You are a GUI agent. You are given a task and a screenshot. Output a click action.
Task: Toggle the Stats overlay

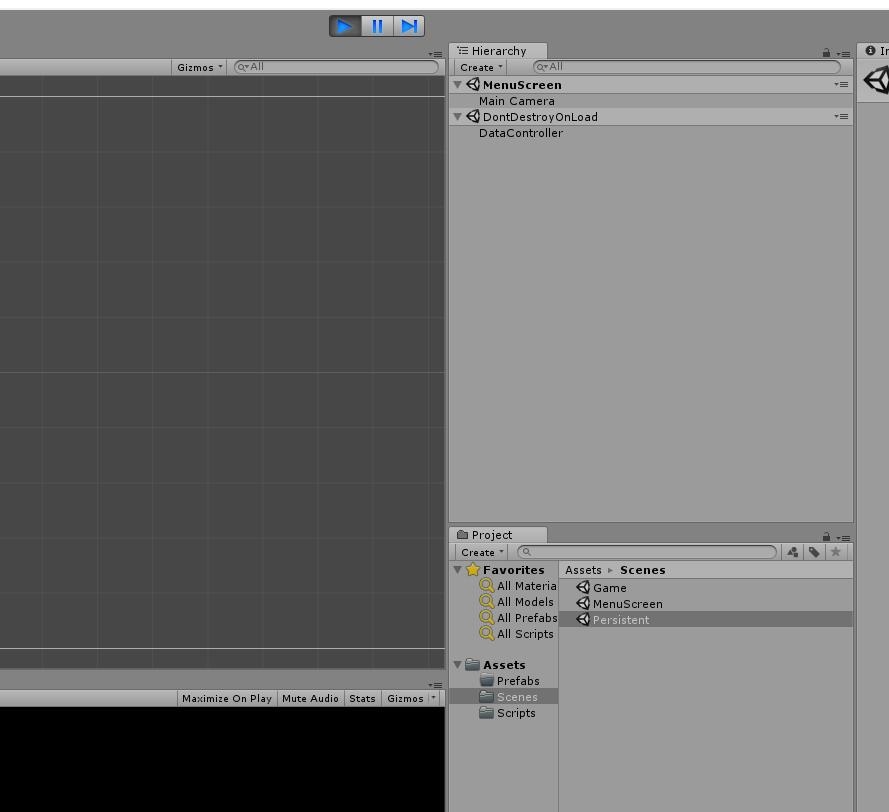click(362, 699)
